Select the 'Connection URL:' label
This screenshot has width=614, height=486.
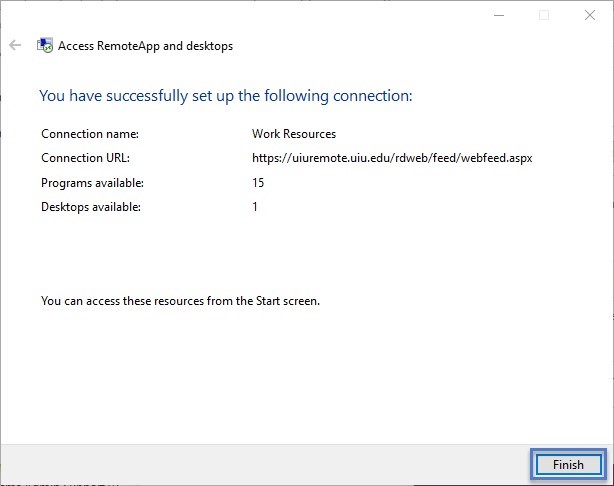coord(85,158)
